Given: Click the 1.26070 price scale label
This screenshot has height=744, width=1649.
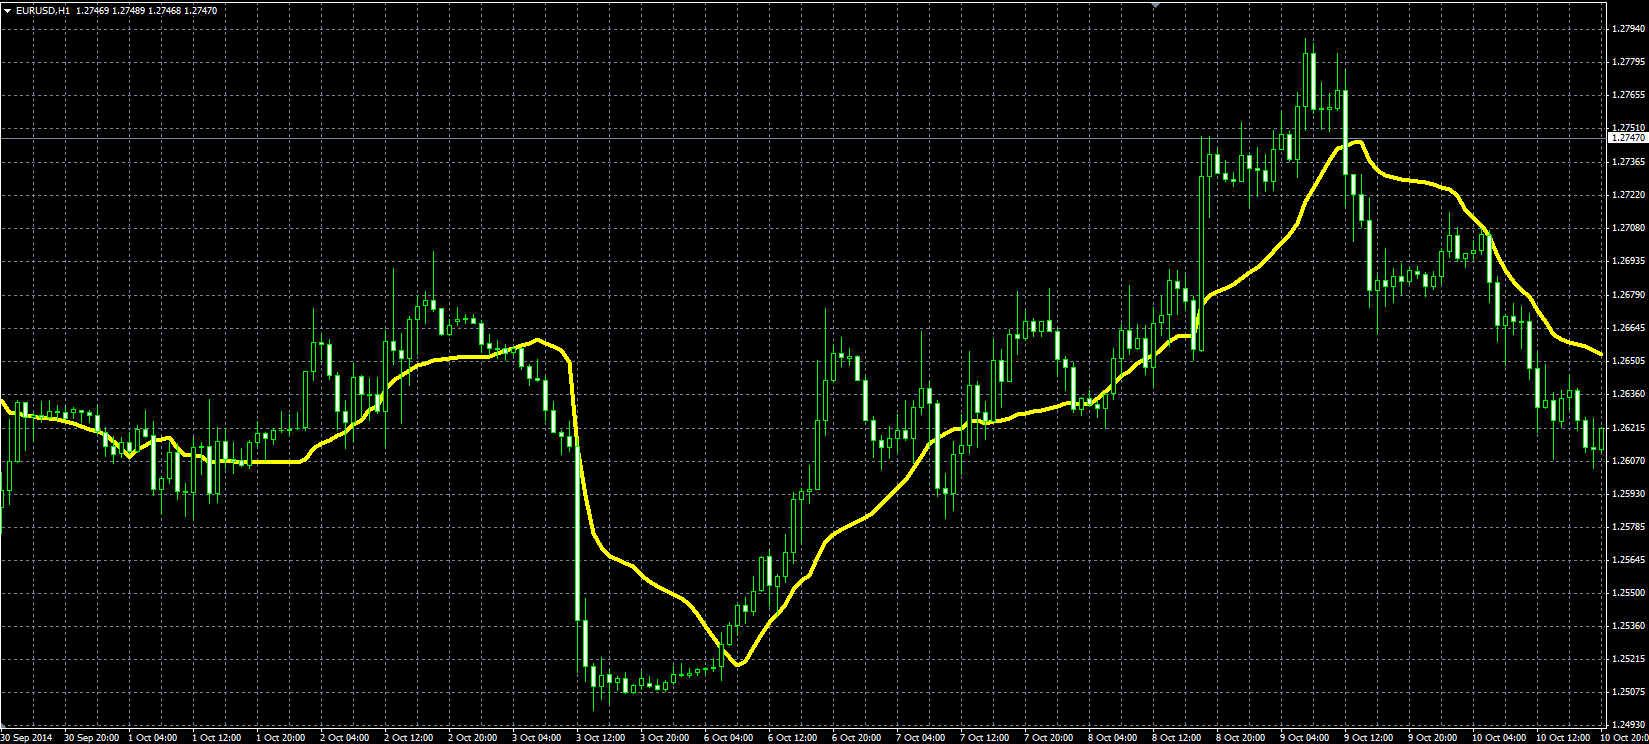Looking at the screenshot, I should (1629, 460).
